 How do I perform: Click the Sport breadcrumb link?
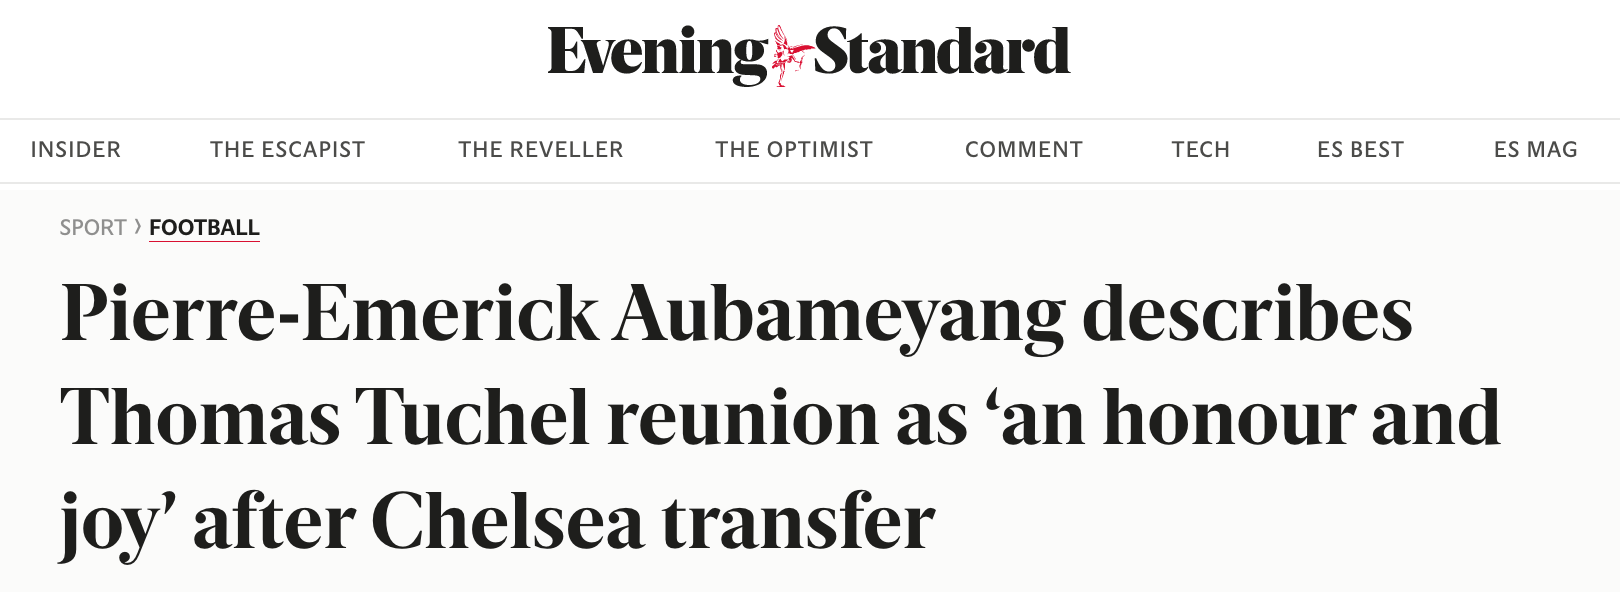[93, 228]
